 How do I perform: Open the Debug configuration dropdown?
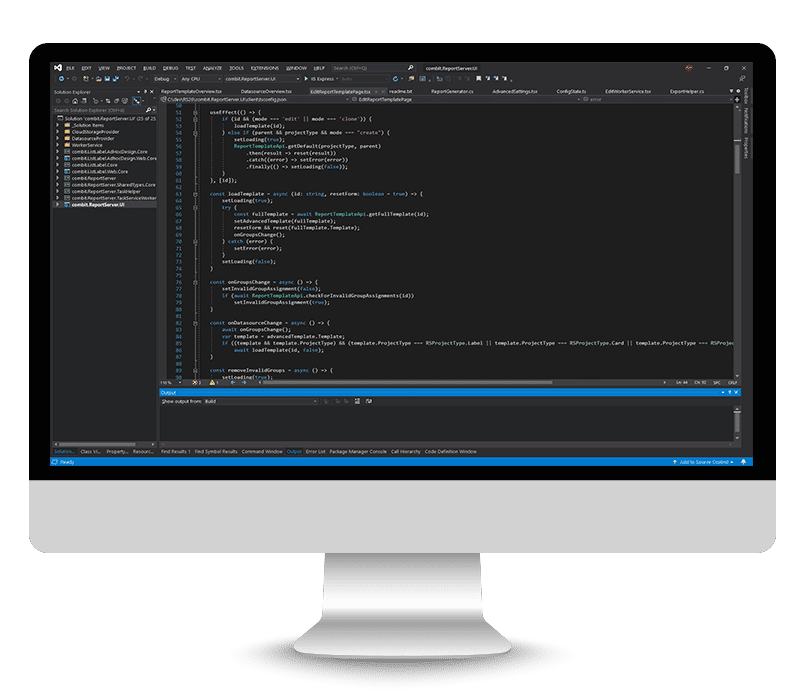(x=165, y=79)
